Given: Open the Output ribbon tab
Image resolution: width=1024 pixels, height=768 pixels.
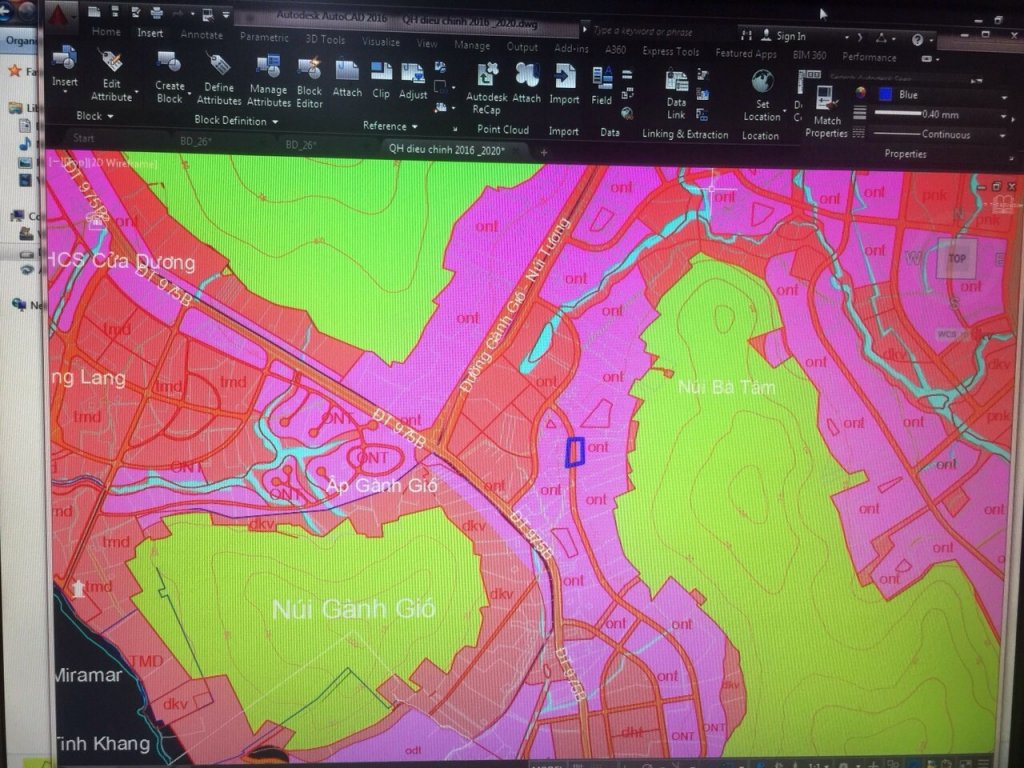Looking at the screenshot, I should pyautogui.click(x=522, y=47).
